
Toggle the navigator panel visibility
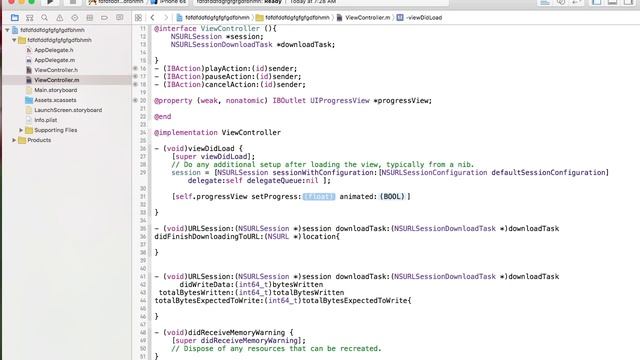click(x=597, y=2)
